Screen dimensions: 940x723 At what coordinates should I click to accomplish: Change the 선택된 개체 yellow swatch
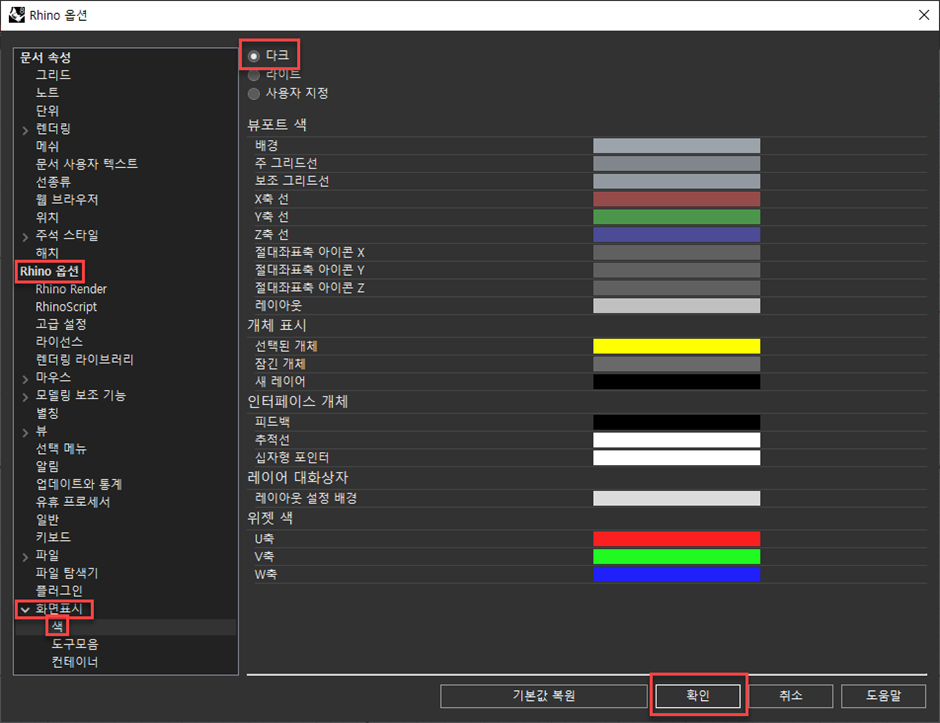(676, 346)
